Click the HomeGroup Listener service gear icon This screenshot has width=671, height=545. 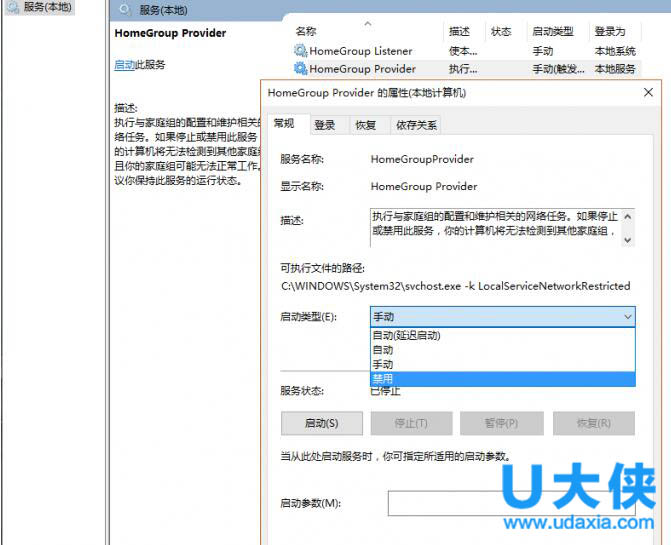tap(300, 51)
